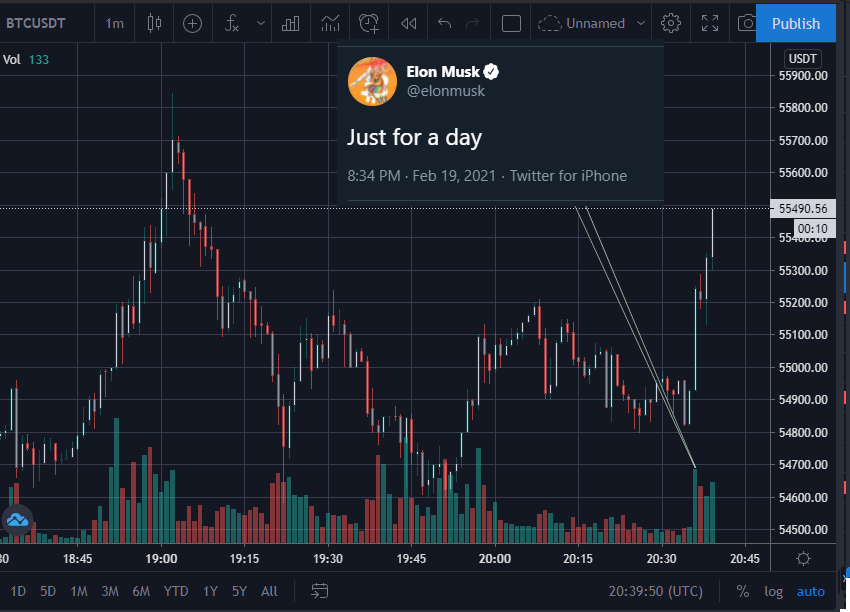Toggle the auto scale option

coord(810,591)
